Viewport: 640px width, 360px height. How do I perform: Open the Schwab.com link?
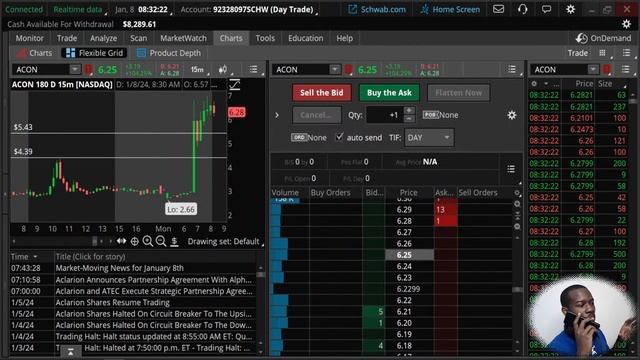[377, 9]
